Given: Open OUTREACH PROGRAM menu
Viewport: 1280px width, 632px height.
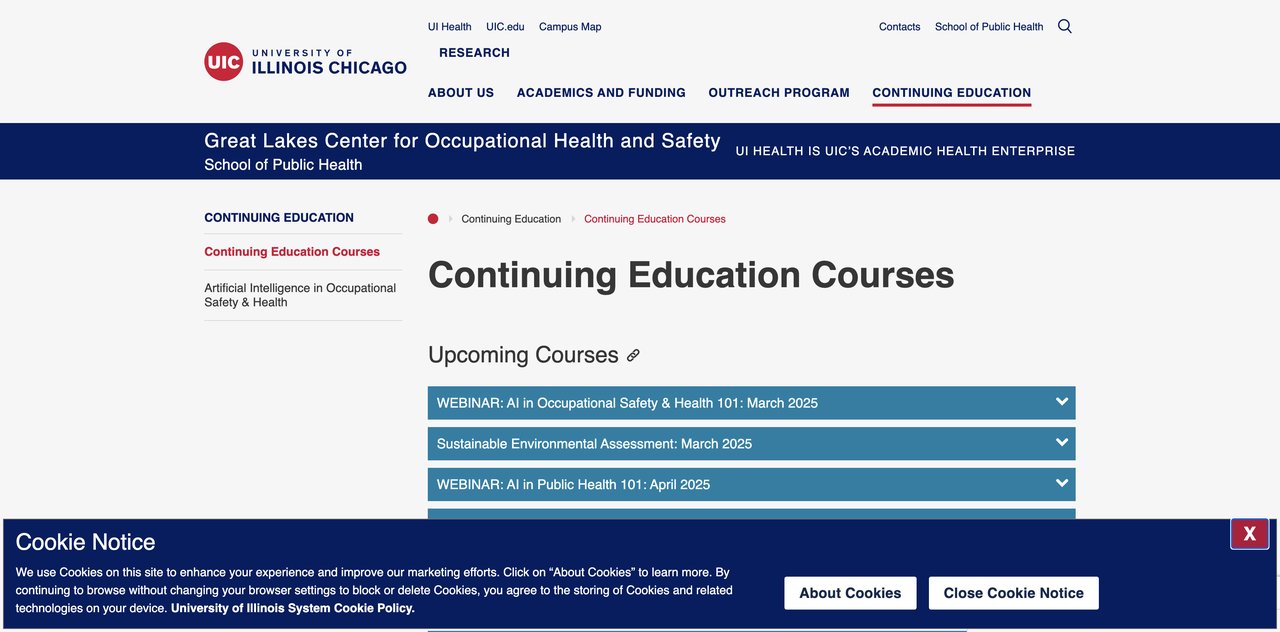Looking at the screenshot, I should click(x=779, y=92).
